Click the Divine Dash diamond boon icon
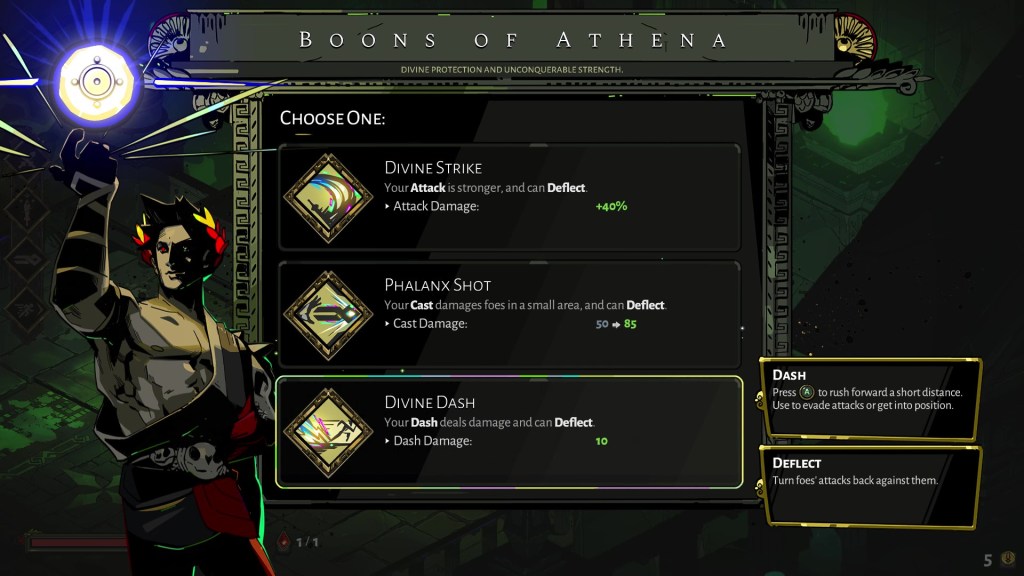This screenshot has width=1024, height=576. pyautogui.click(x=328, y=431)
